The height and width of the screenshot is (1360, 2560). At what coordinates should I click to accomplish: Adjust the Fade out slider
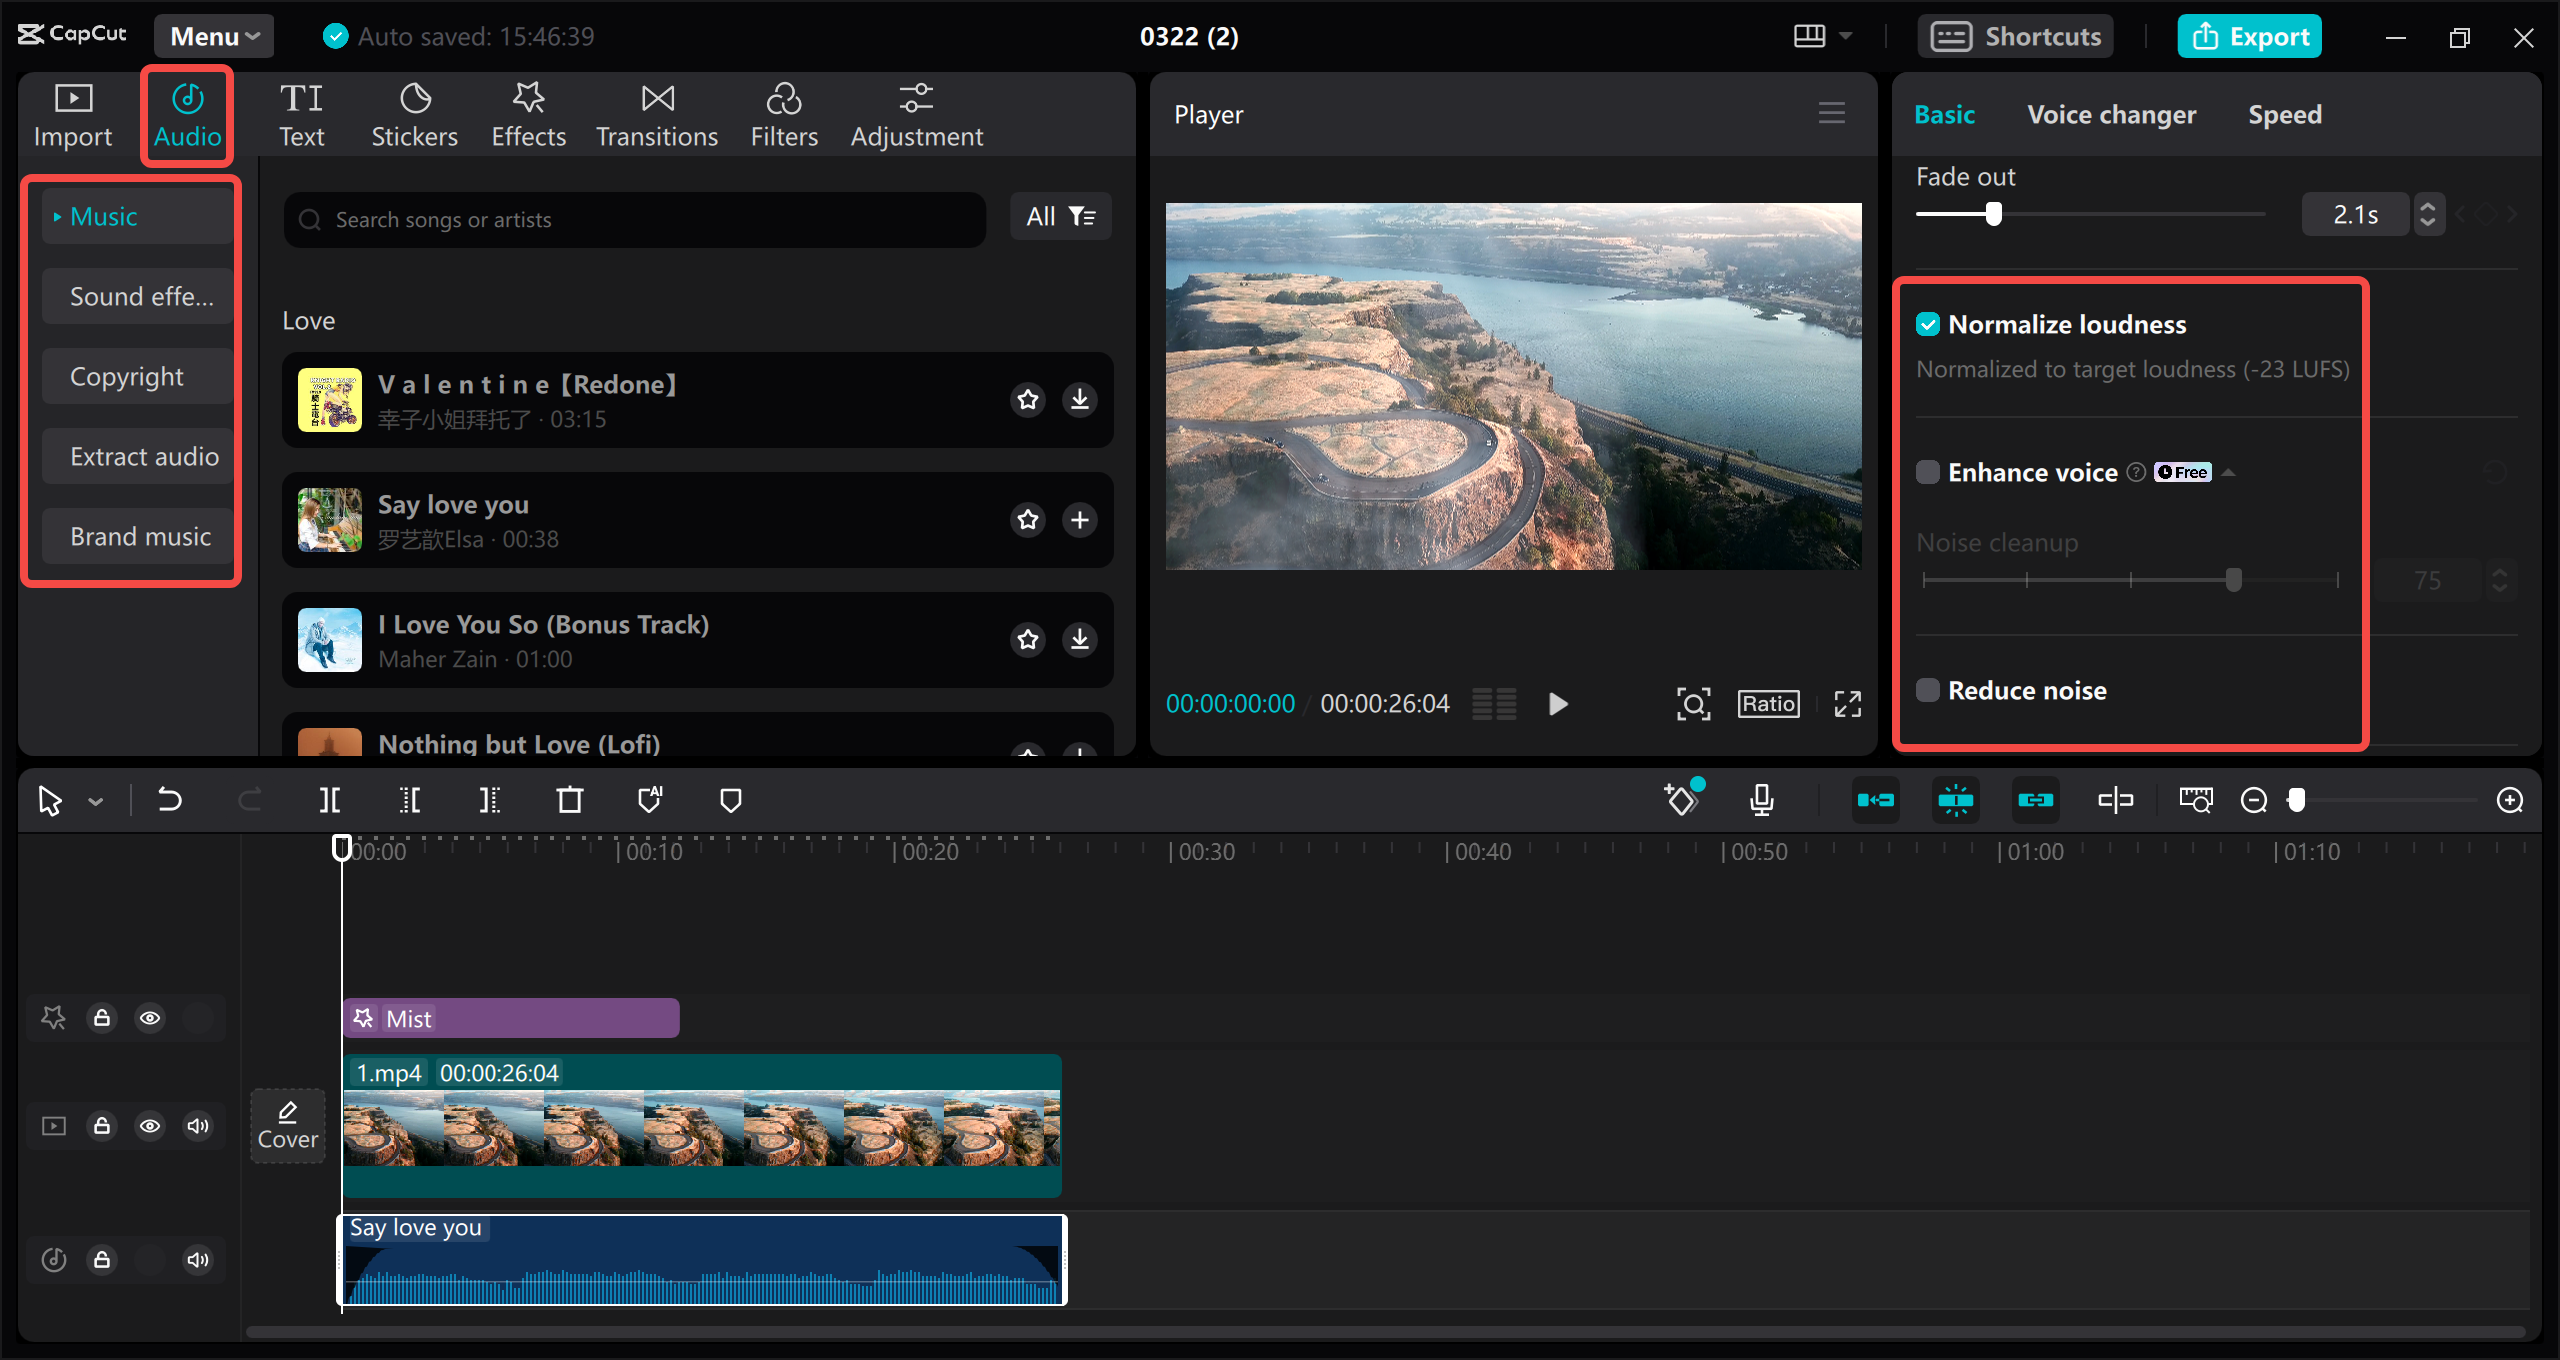pos(1994,215)
